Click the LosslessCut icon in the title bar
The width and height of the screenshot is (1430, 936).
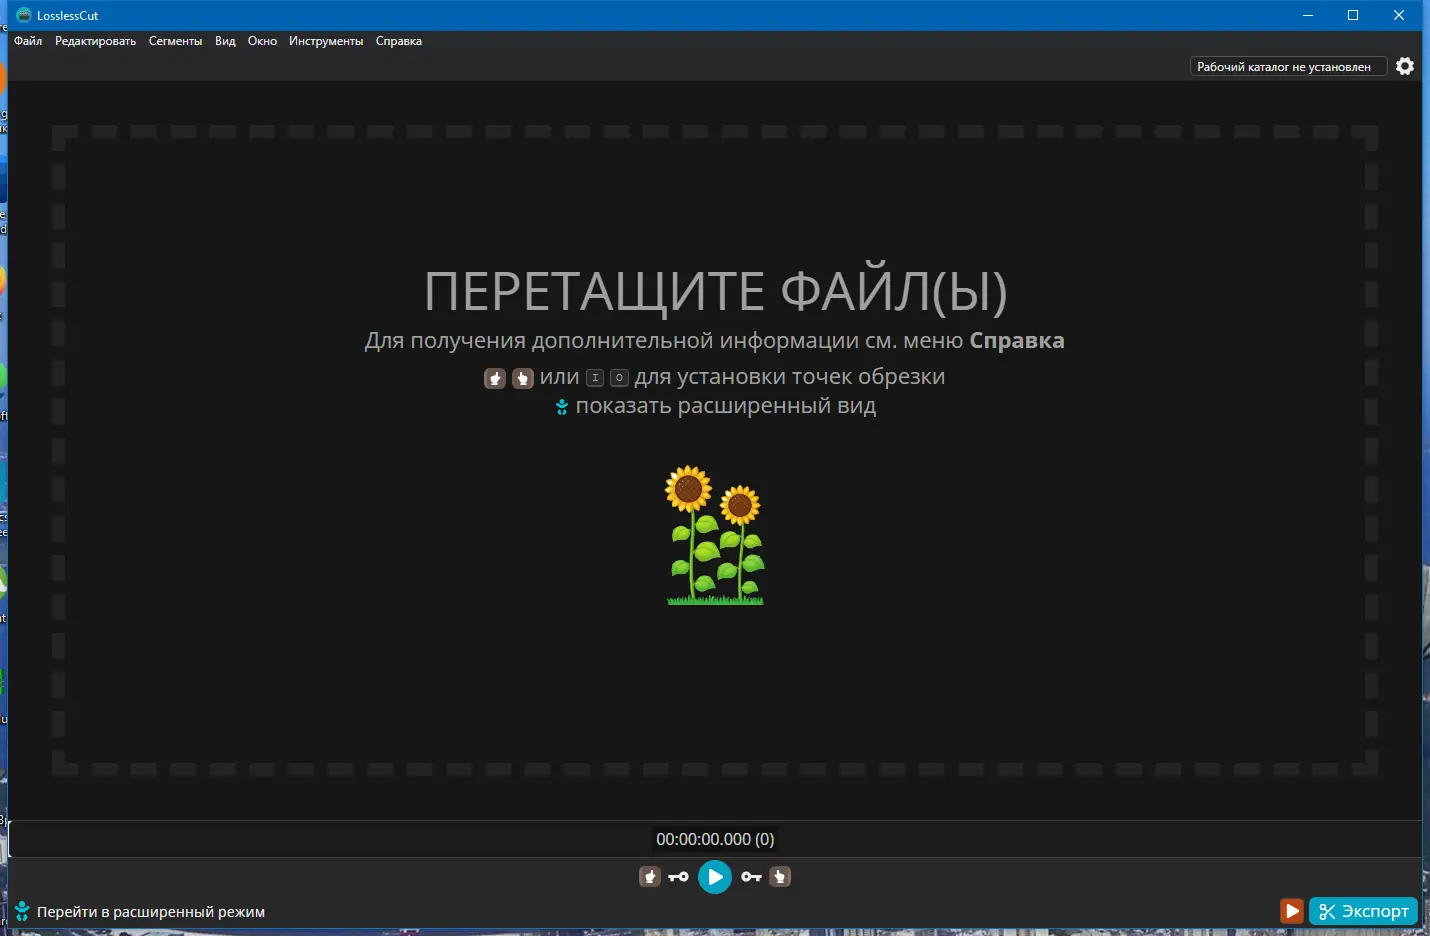22,14
